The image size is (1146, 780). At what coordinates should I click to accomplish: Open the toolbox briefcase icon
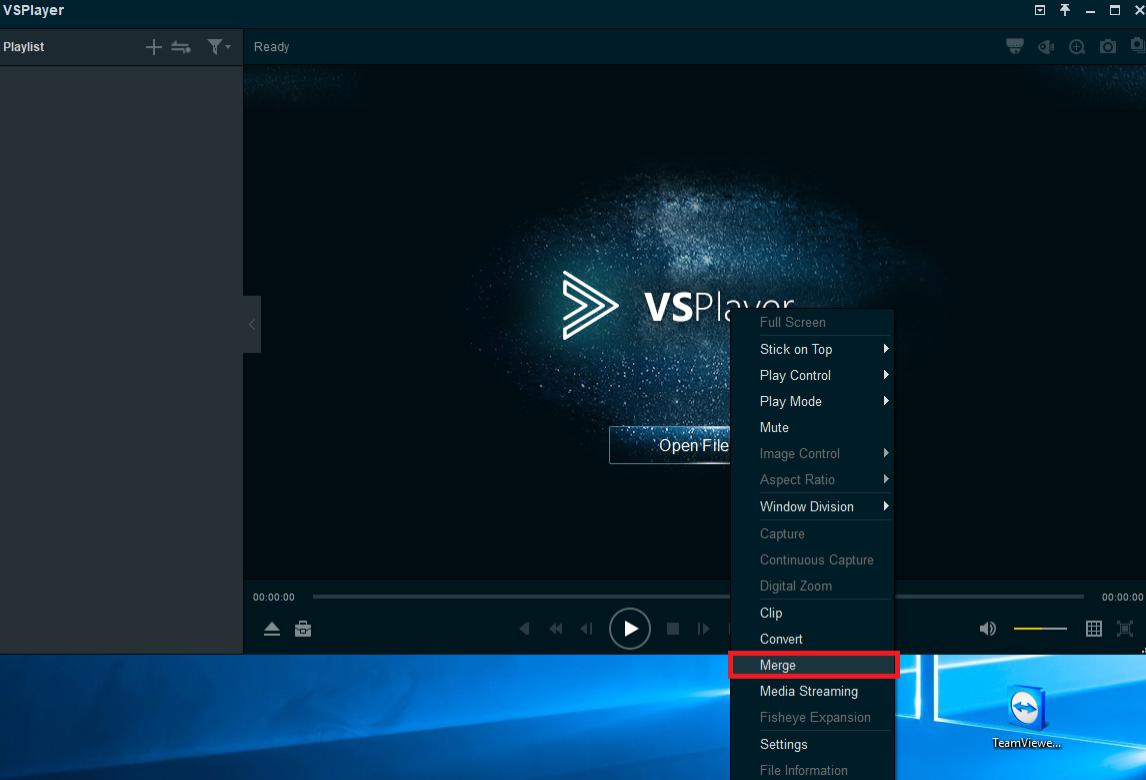click(303, 629)
